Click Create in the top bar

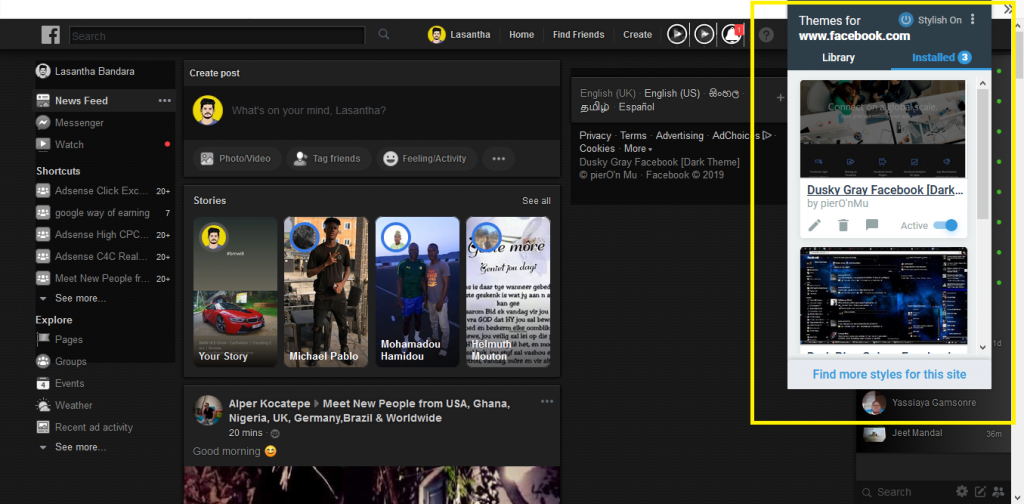(637, 35)
